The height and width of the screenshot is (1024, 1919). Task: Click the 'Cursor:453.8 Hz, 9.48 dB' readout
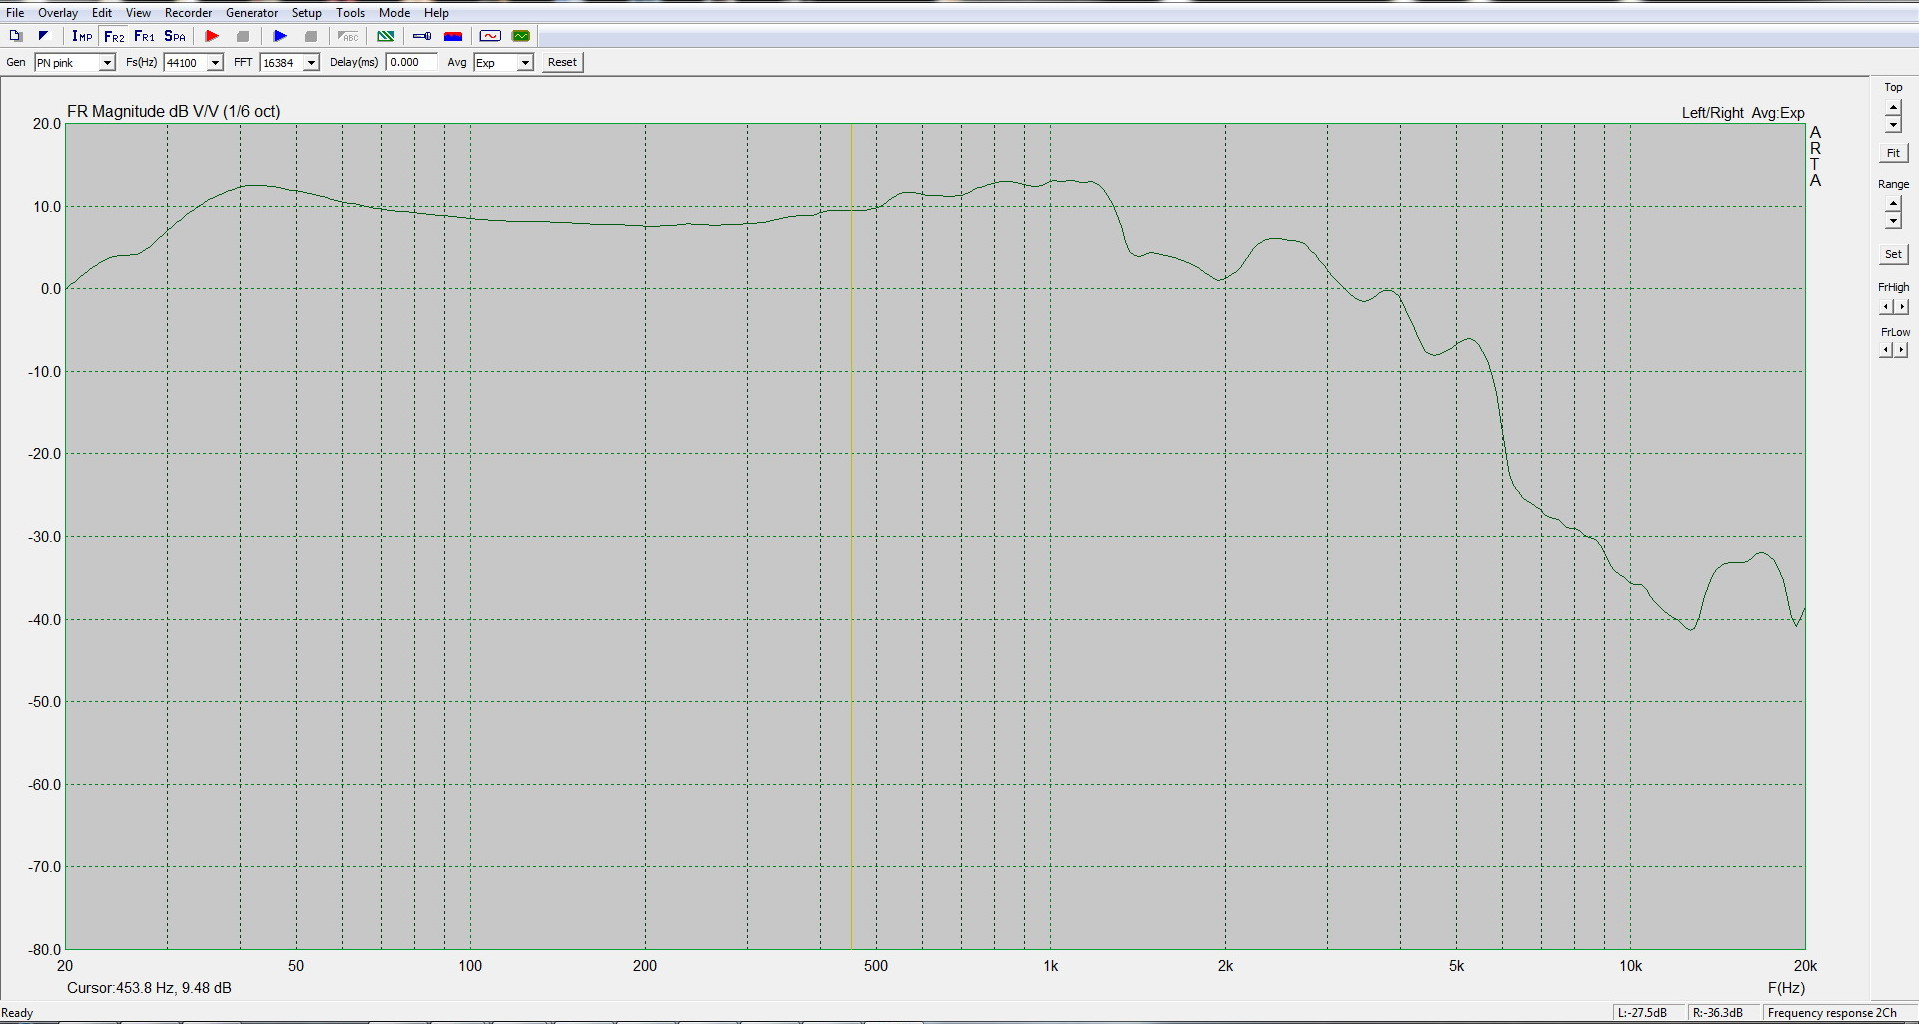[149, 988]
